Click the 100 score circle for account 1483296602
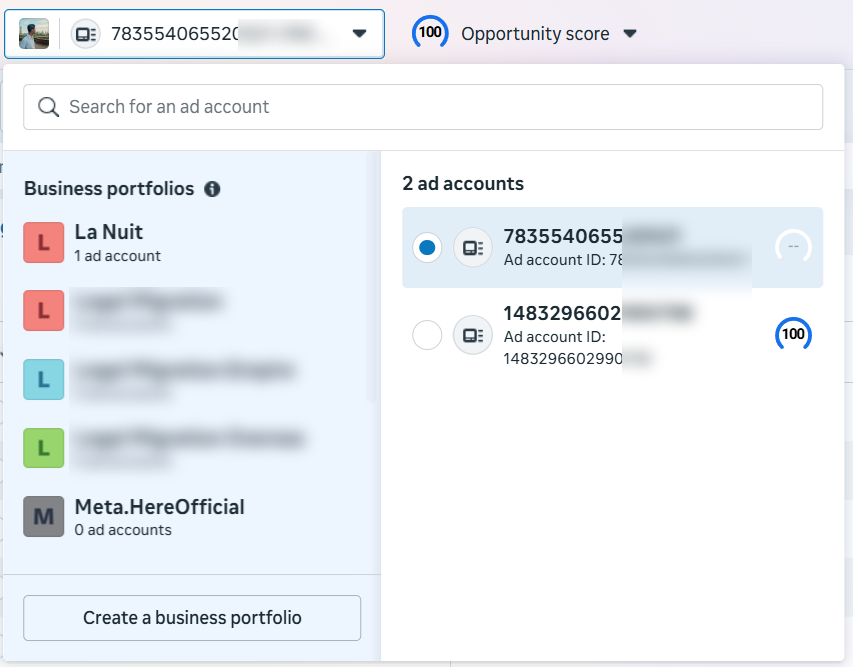853x667 pixels. (x=793, y=334)
